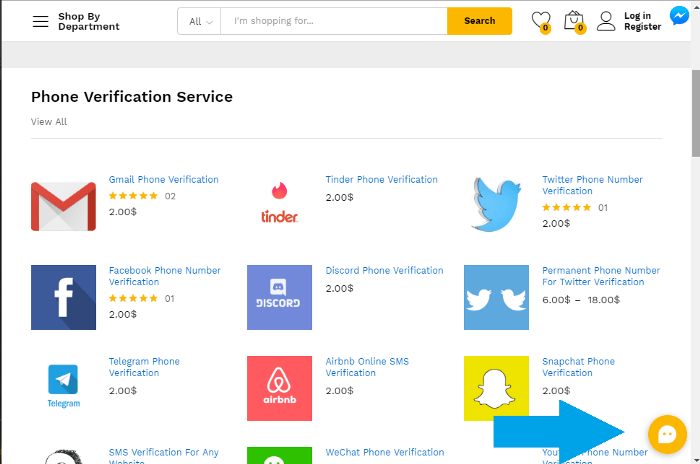Click the Log in Register link

[642, 21]
